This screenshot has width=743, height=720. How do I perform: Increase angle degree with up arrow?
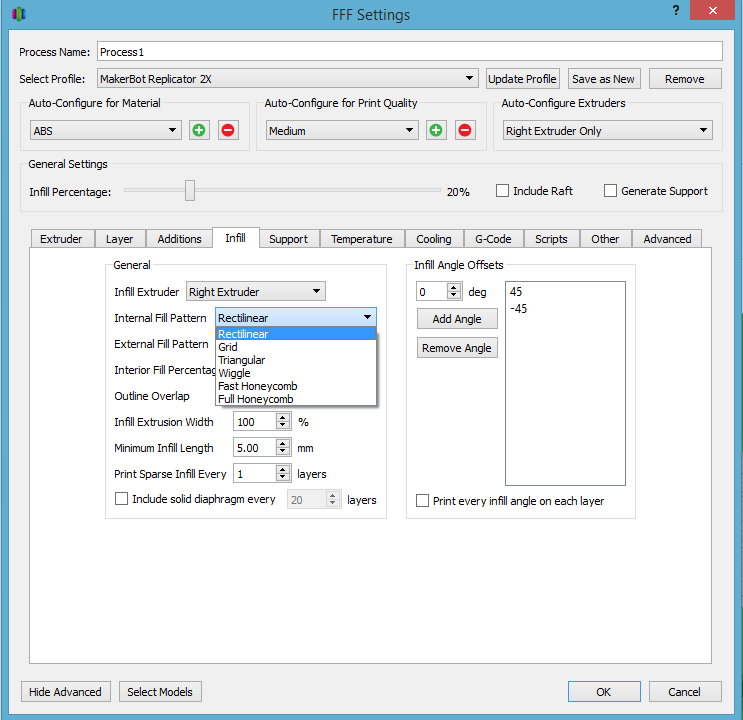pyautogui.click(x=454, y=287)
